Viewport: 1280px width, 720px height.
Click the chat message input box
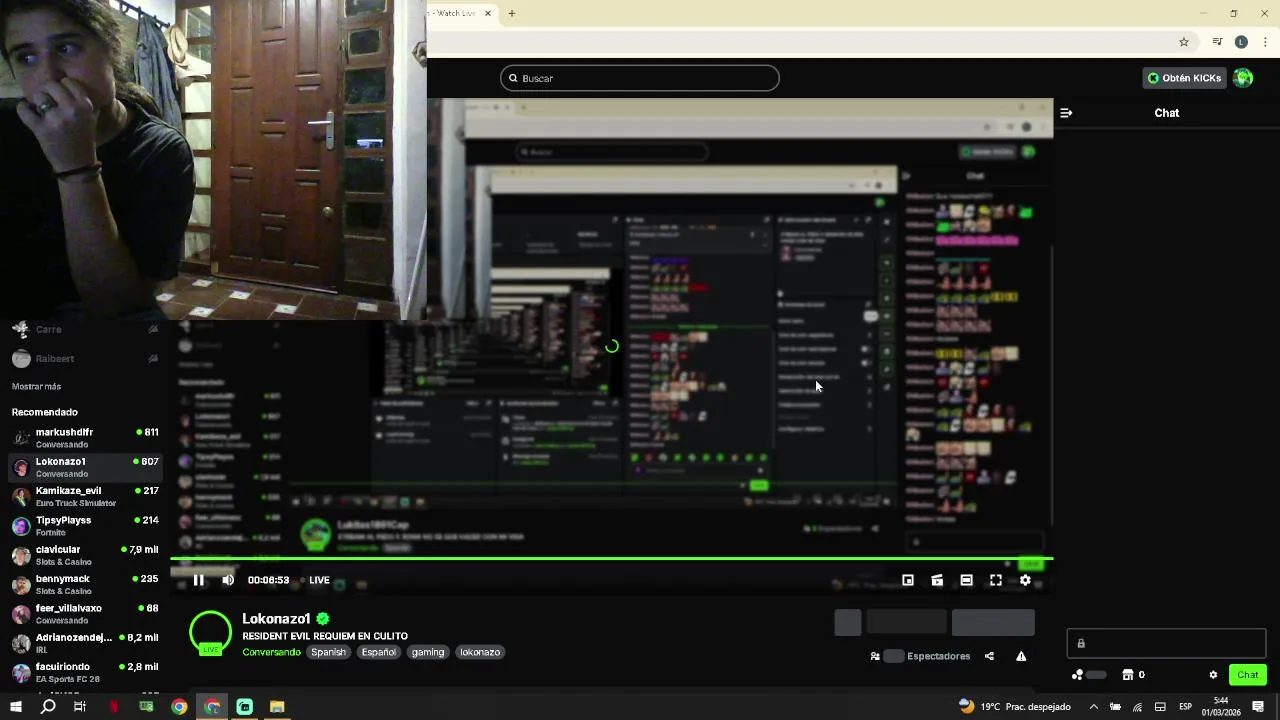point(1166,643)
